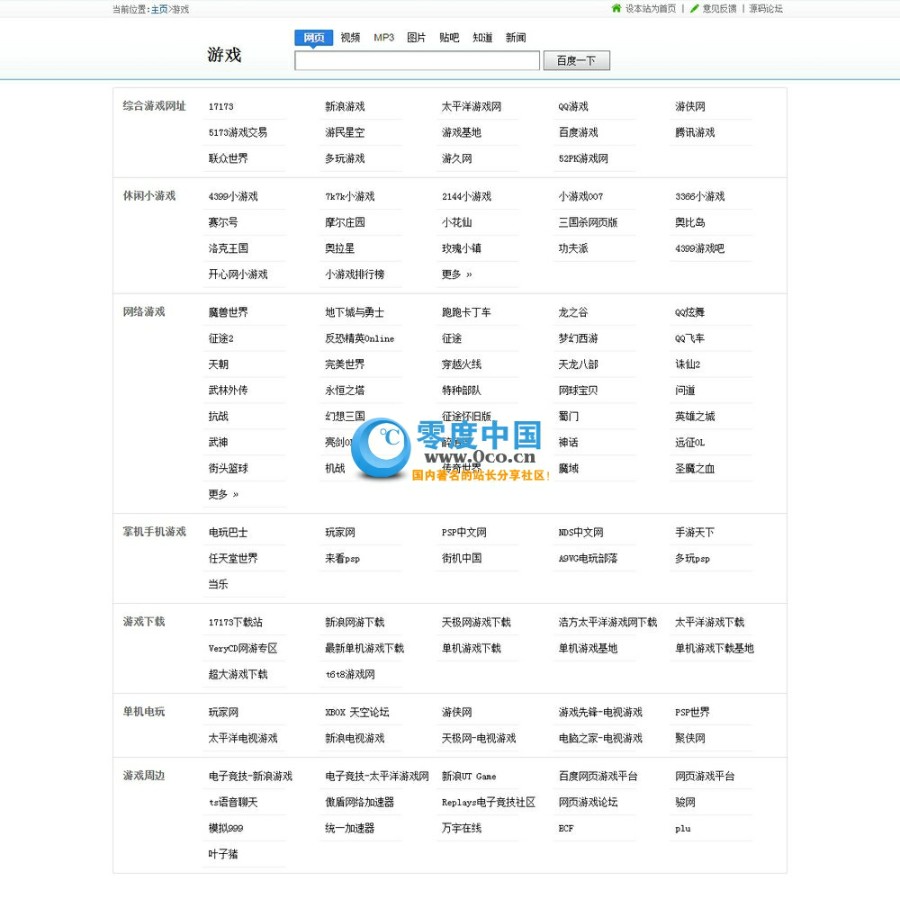Open the plu link
This screenshot has width=900, height=899.
pos(683,828)
